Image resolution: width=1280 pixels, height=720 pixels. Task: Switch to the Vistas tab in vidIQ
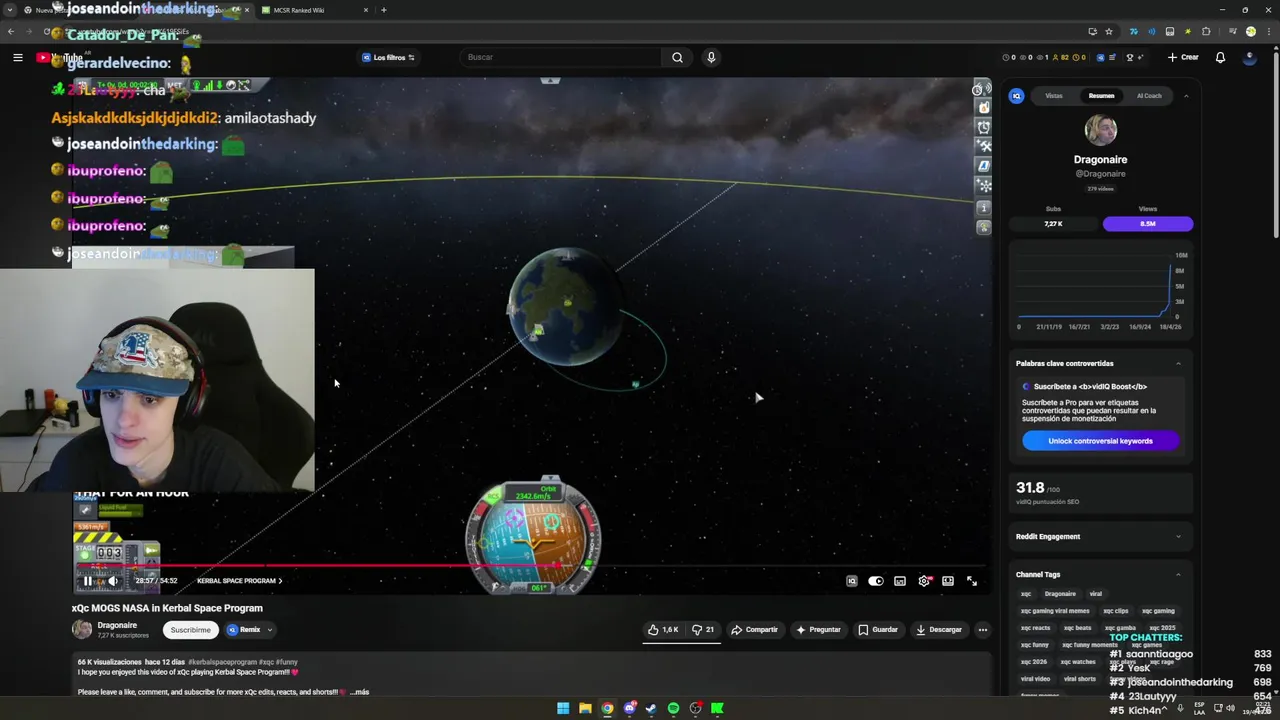[1054, 96]
